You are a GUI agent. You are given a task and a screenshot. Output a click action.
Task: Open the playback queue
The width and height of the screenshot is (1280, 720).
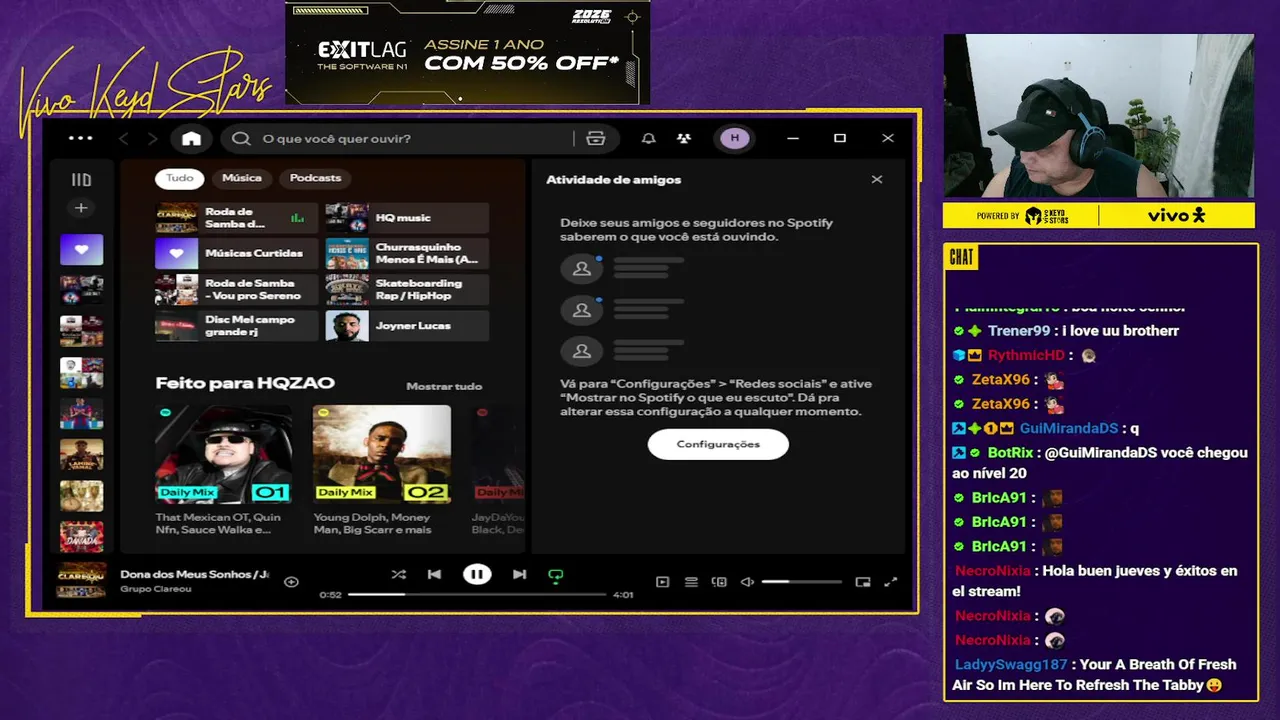coord(691,582)
